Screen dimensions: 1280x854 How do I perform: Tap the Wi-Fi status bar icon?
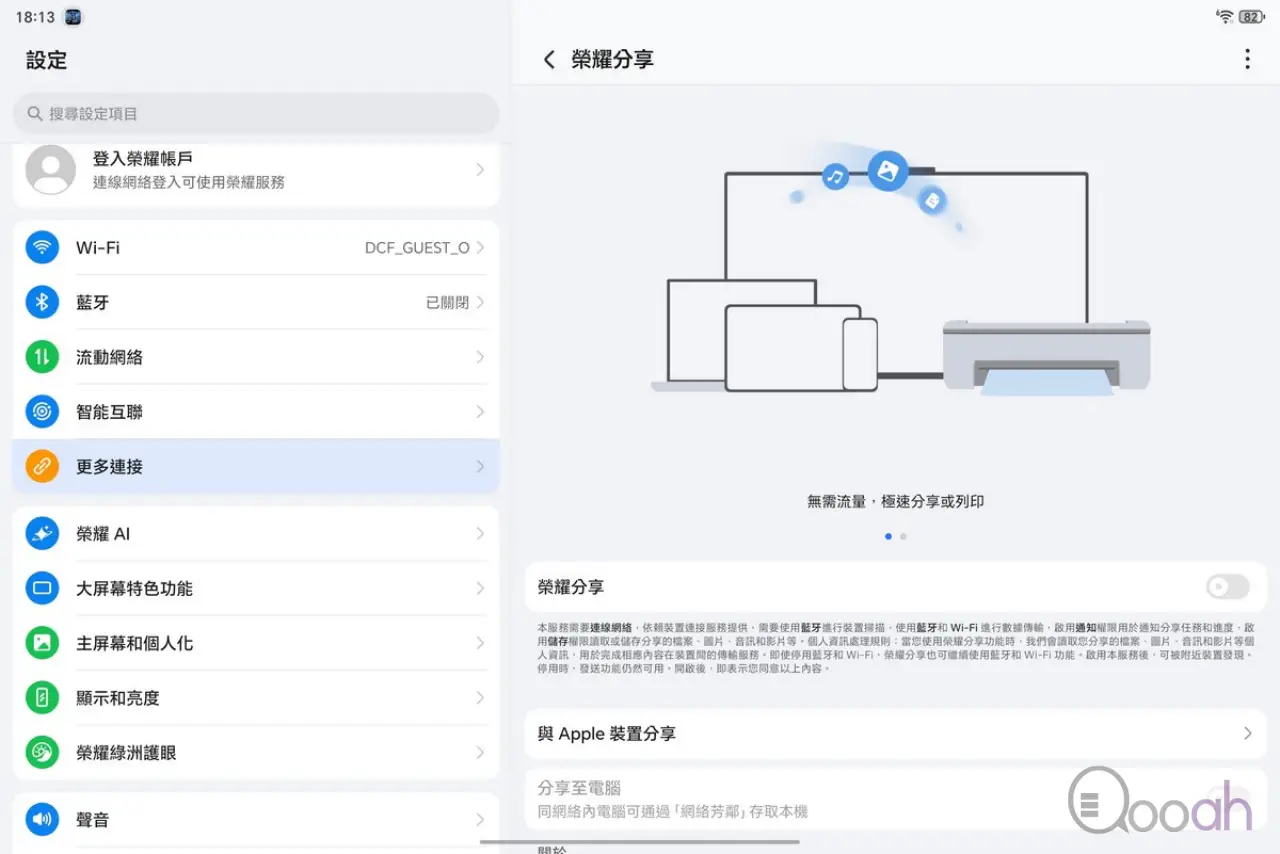coord(1225,16)
